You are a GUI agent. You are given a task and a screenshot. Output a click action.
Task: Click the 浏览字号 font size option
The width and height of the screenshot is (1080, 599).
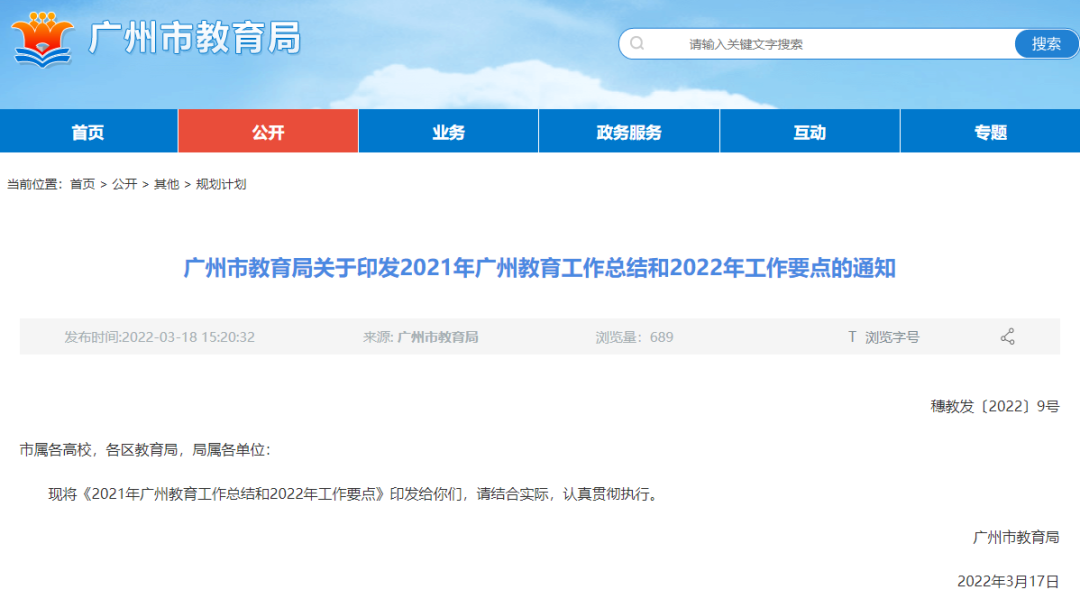[892, 337]
